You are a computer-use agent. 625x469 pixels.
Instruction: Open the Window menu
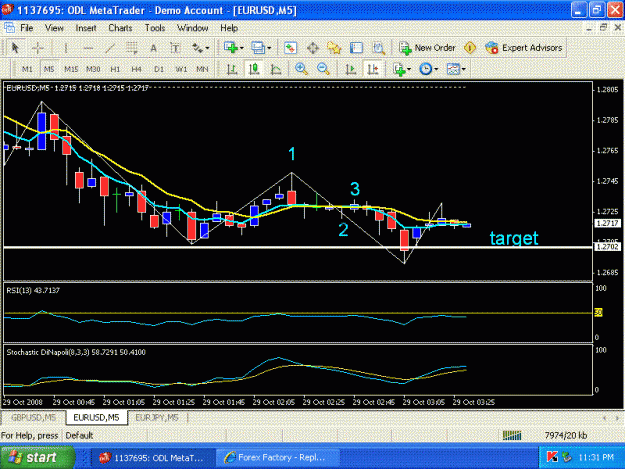pos(193,28)
